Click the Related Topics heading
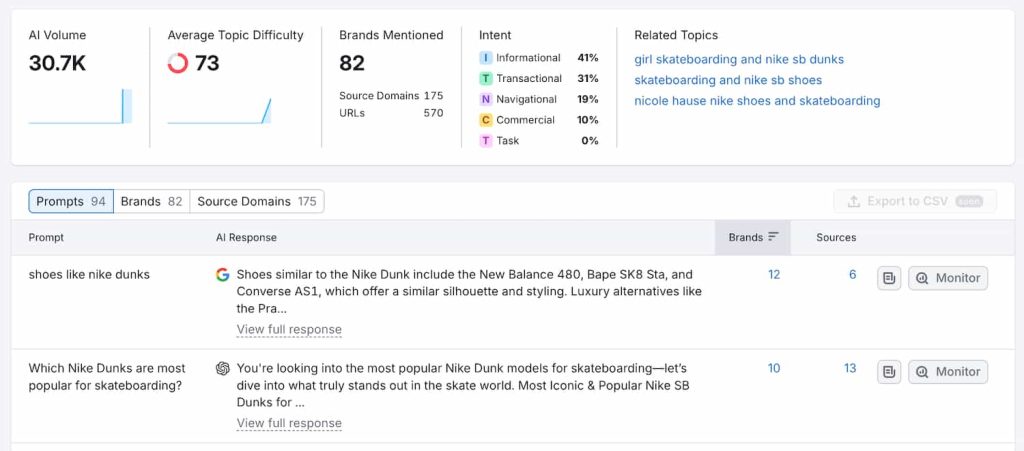Image resolution: width=1024 pixels, height=451 pixels. click(676, 35)
